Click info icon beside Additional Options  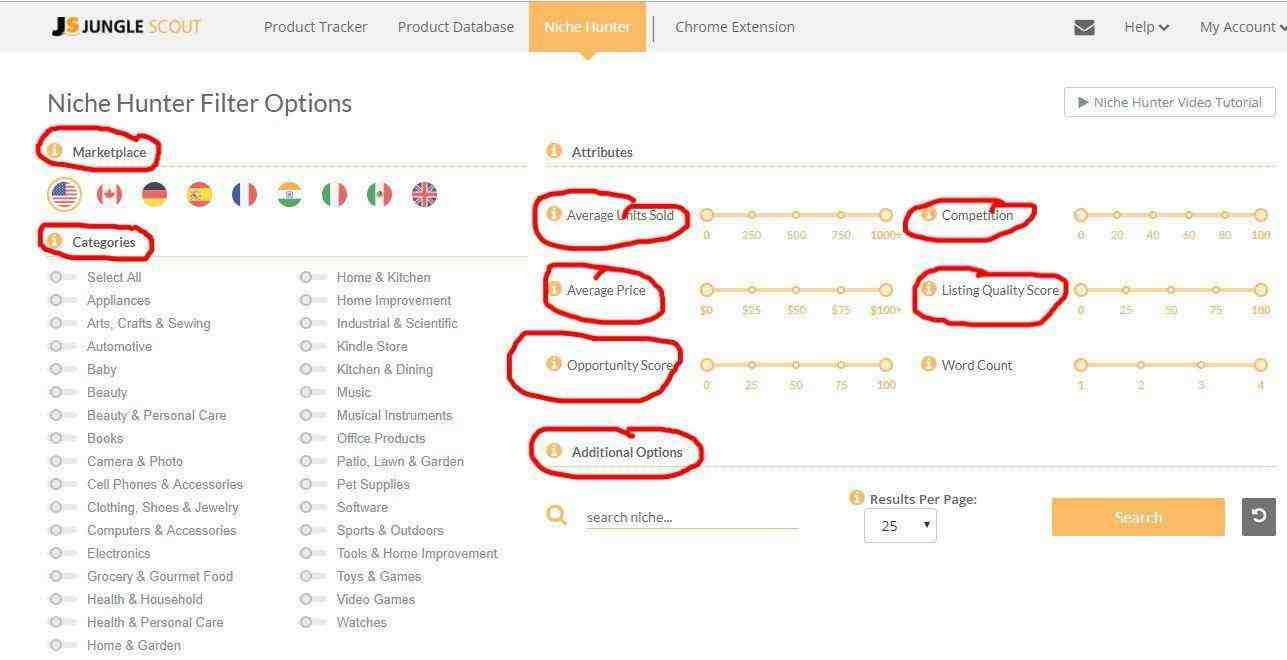point(553,451)
